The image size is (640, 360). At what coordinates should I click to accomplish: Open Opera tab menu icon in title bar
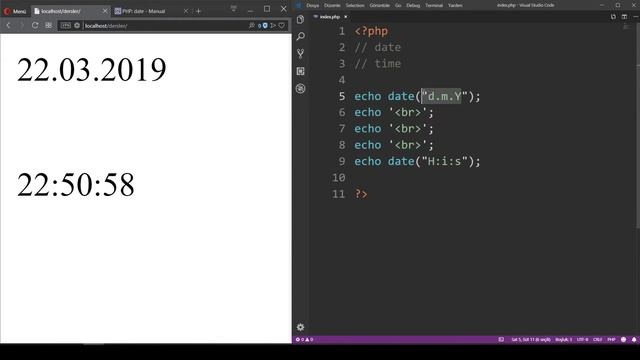coord(233,9)
